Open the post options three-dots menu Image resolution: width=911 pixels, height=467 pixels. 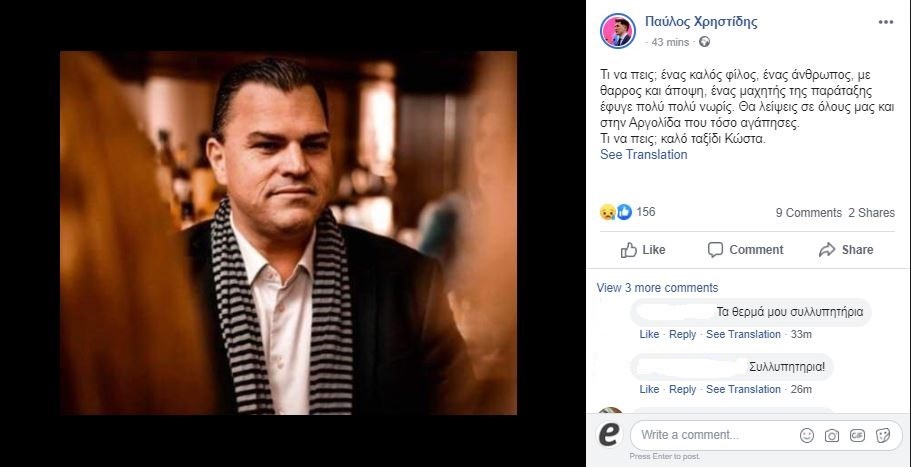(885, 21)
